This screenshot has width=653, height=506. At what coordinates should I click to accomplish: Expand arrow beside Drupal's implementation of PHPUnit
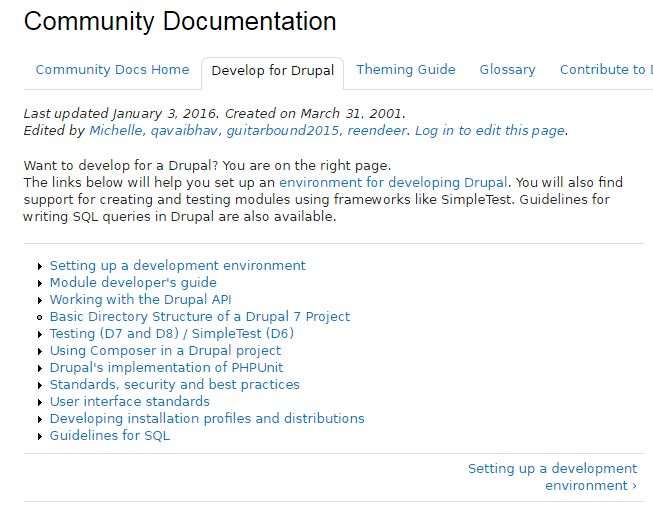[x=40, y=369]
